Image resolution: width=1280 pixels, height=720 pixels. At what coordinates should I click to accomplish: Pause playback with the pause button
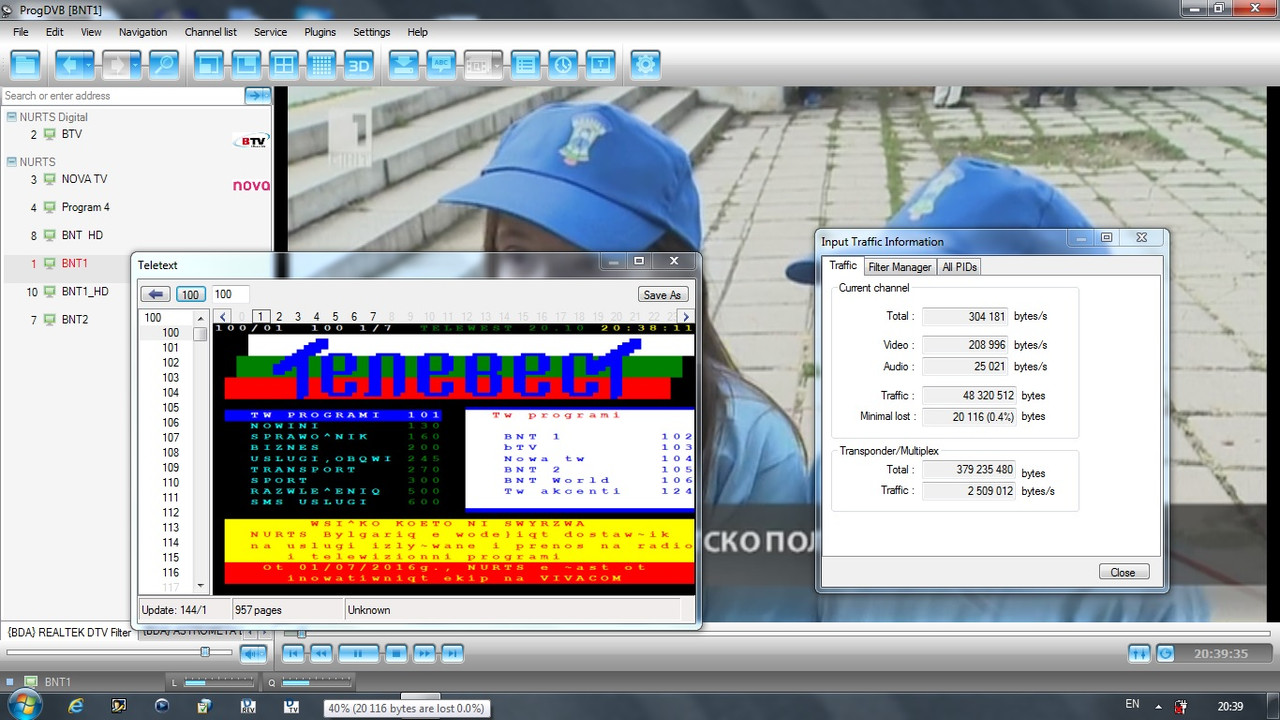pos(358,653)
